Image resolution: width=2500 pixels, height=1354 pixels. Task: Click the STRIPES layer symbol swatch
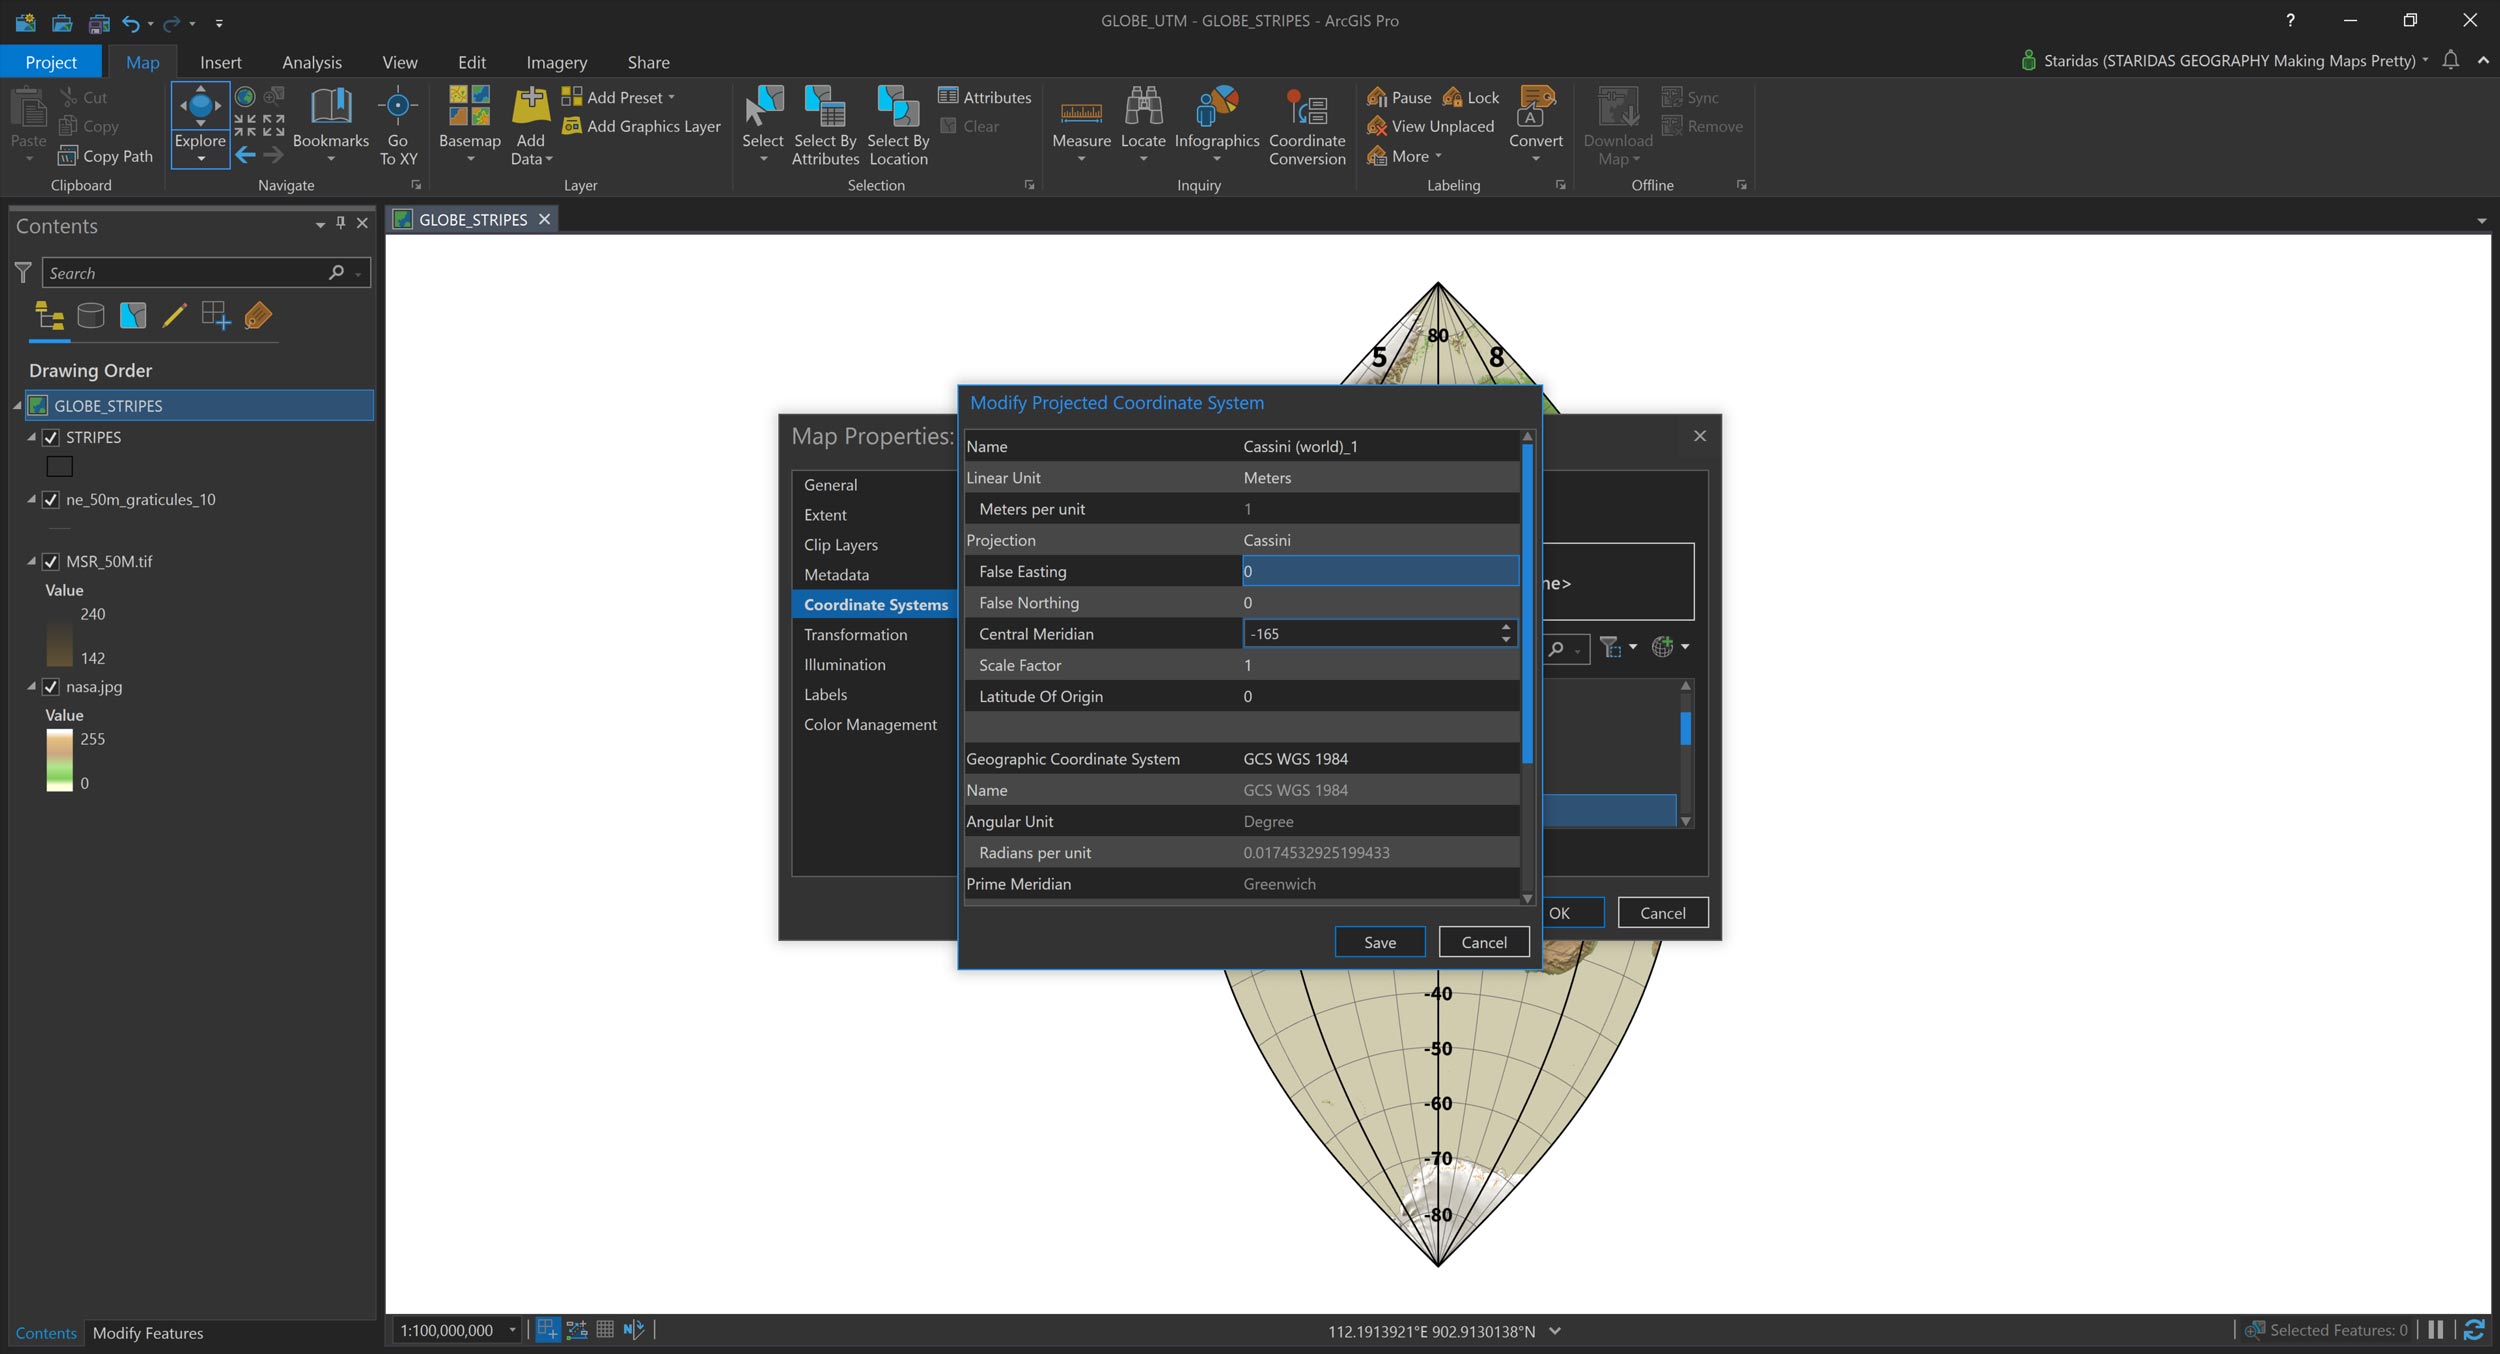click(60, 466)
